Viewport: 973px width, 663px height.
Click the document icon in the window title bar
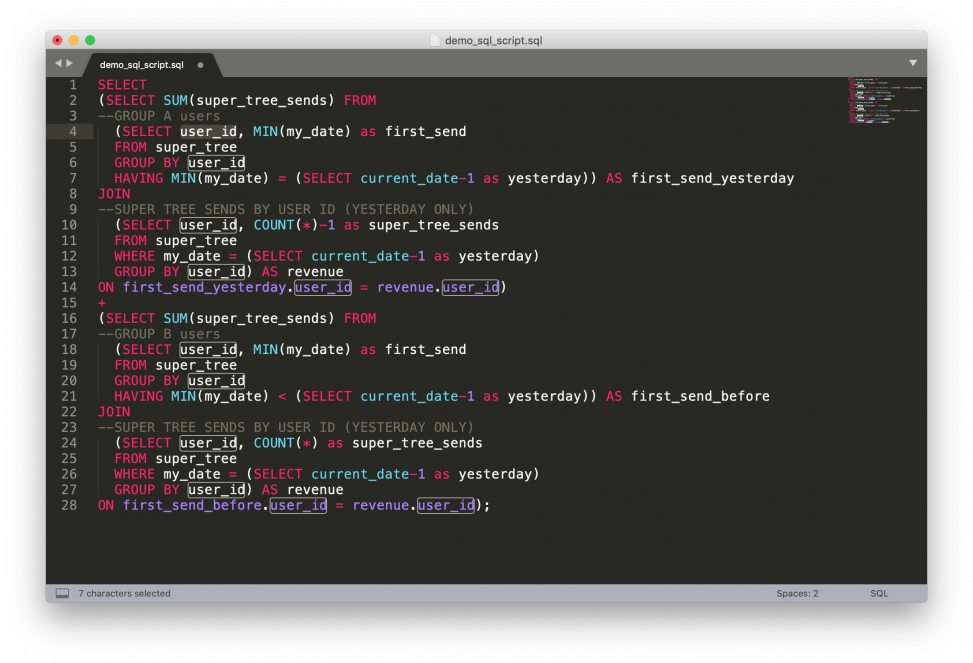435,40
